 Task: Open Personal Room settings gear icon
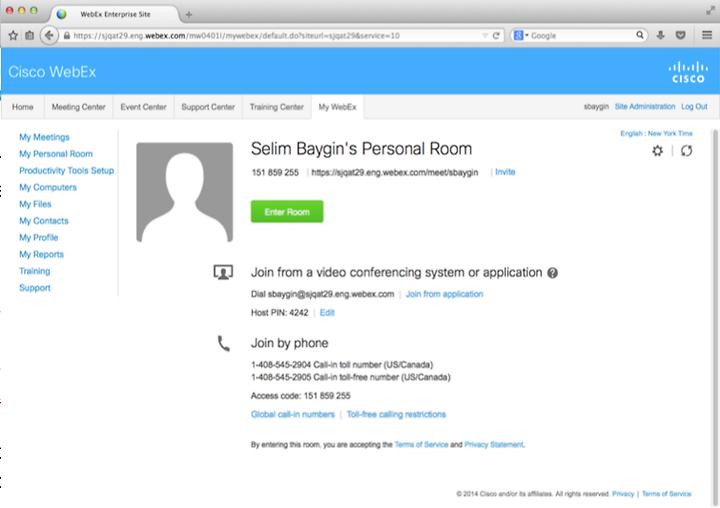click(658, 151)
